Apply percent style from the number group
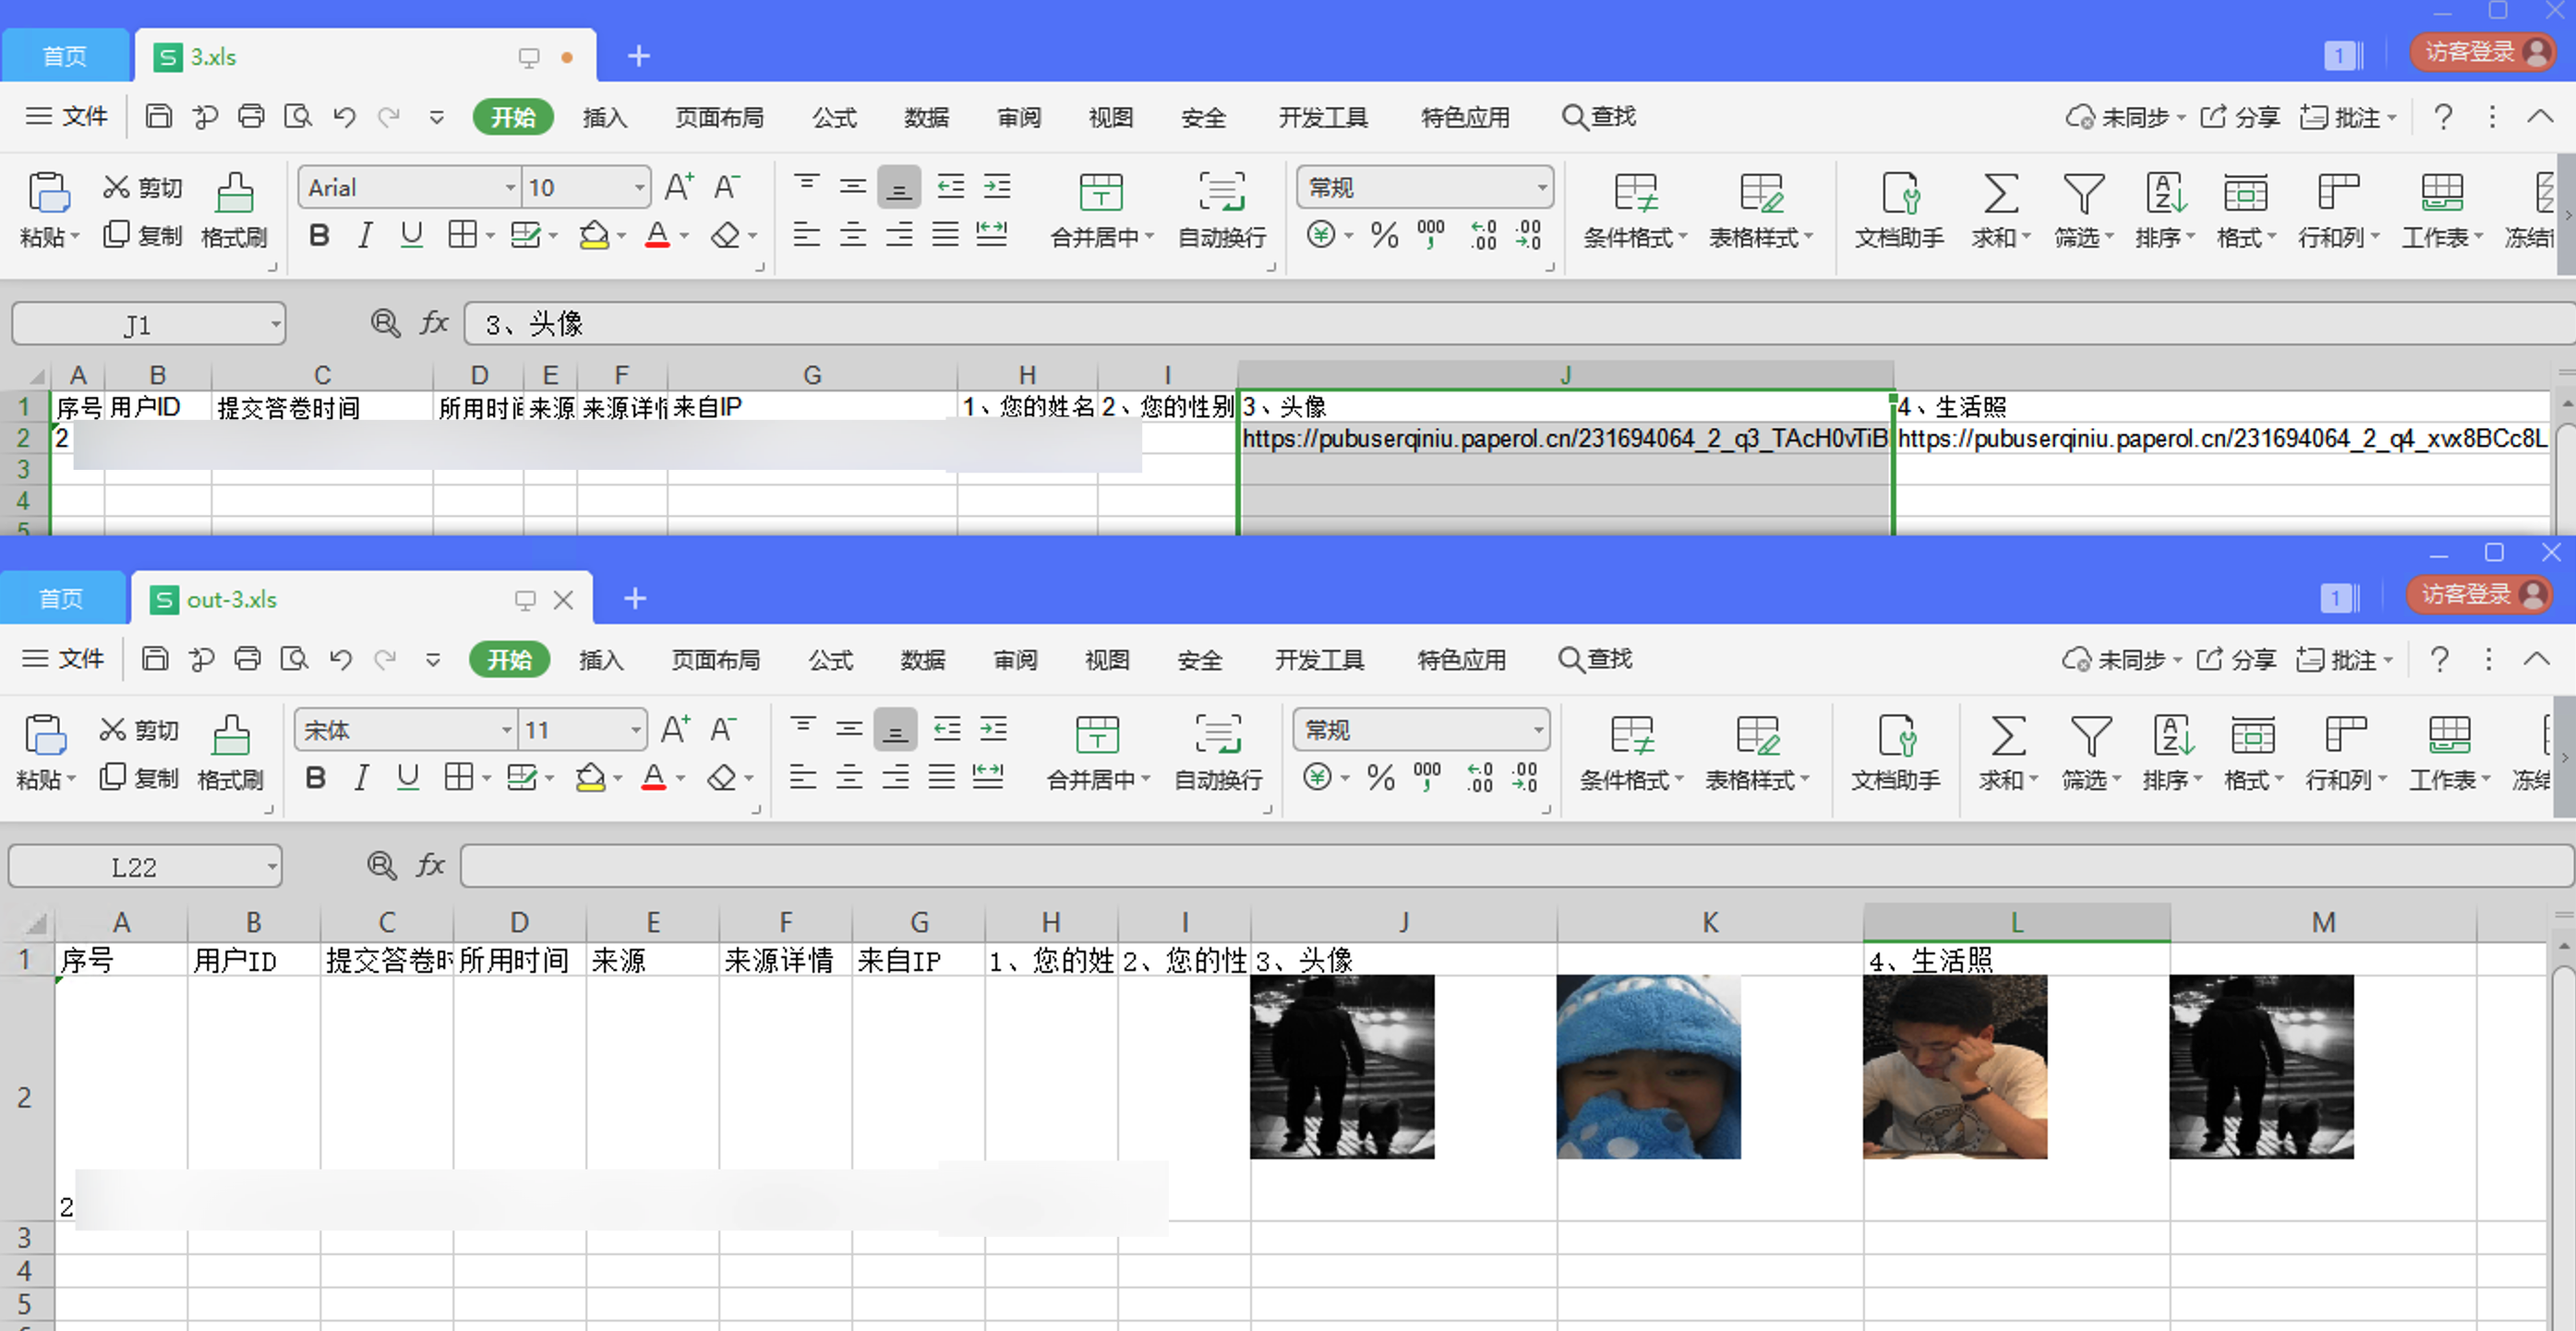2576x1331 pixels. pos(1385,235)
